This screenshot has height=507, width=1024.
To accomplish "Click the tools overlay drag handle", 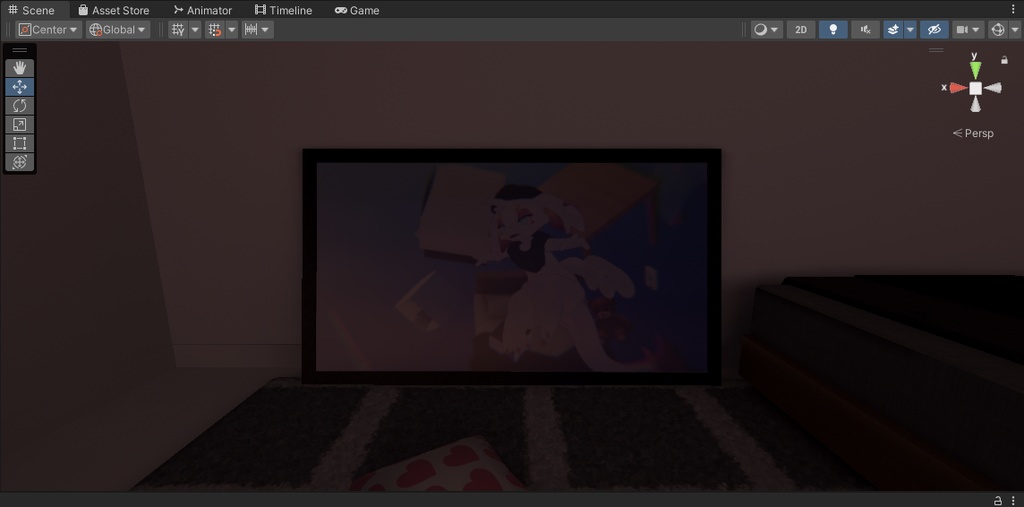I will [x=20, y=50].
